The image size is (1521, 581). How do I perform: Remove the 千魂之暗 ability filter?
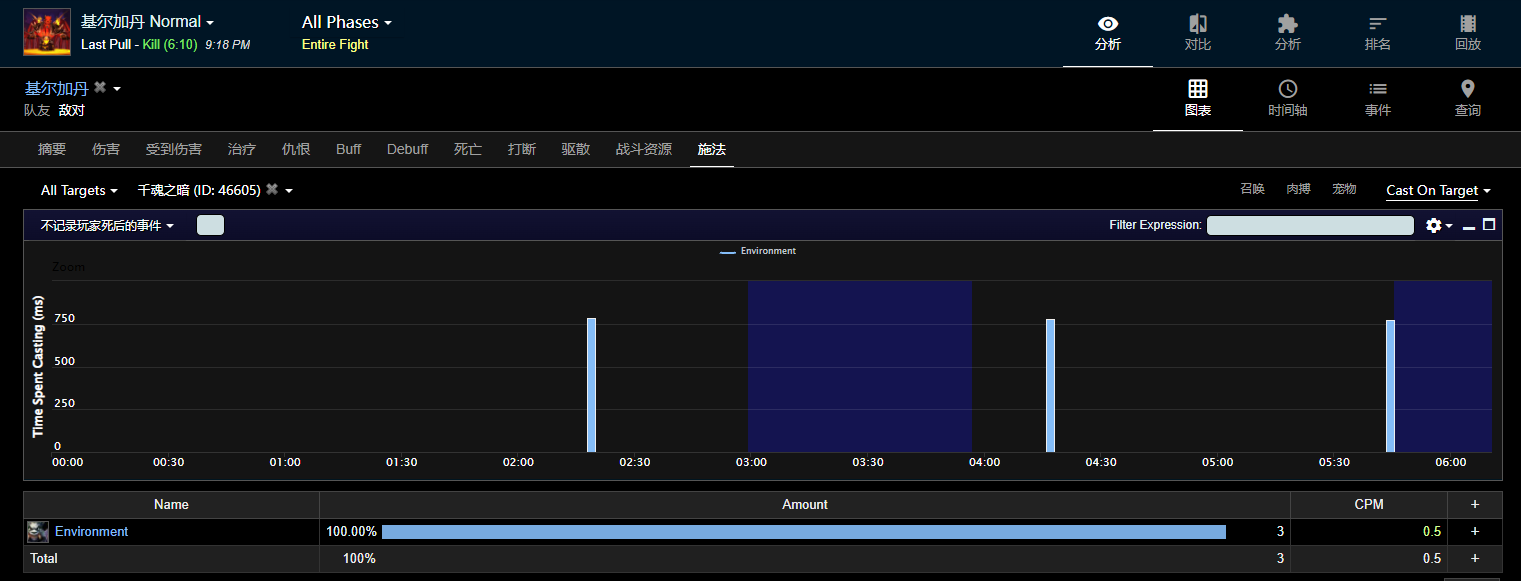[x=272, y=190]
